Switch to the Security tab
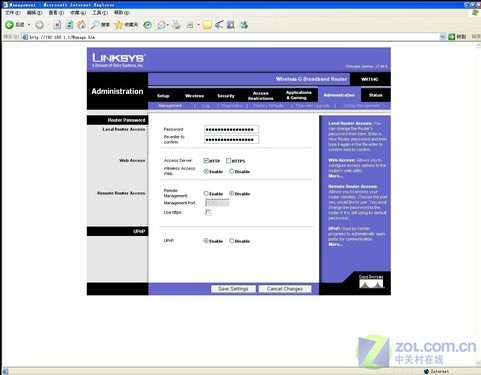Screen dimensions: 481x375 [x=226, y=96]
